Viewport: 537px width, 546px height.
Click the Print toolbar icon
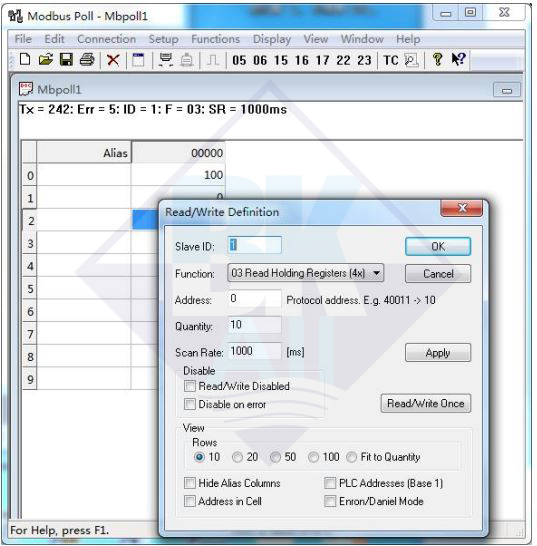87,60
